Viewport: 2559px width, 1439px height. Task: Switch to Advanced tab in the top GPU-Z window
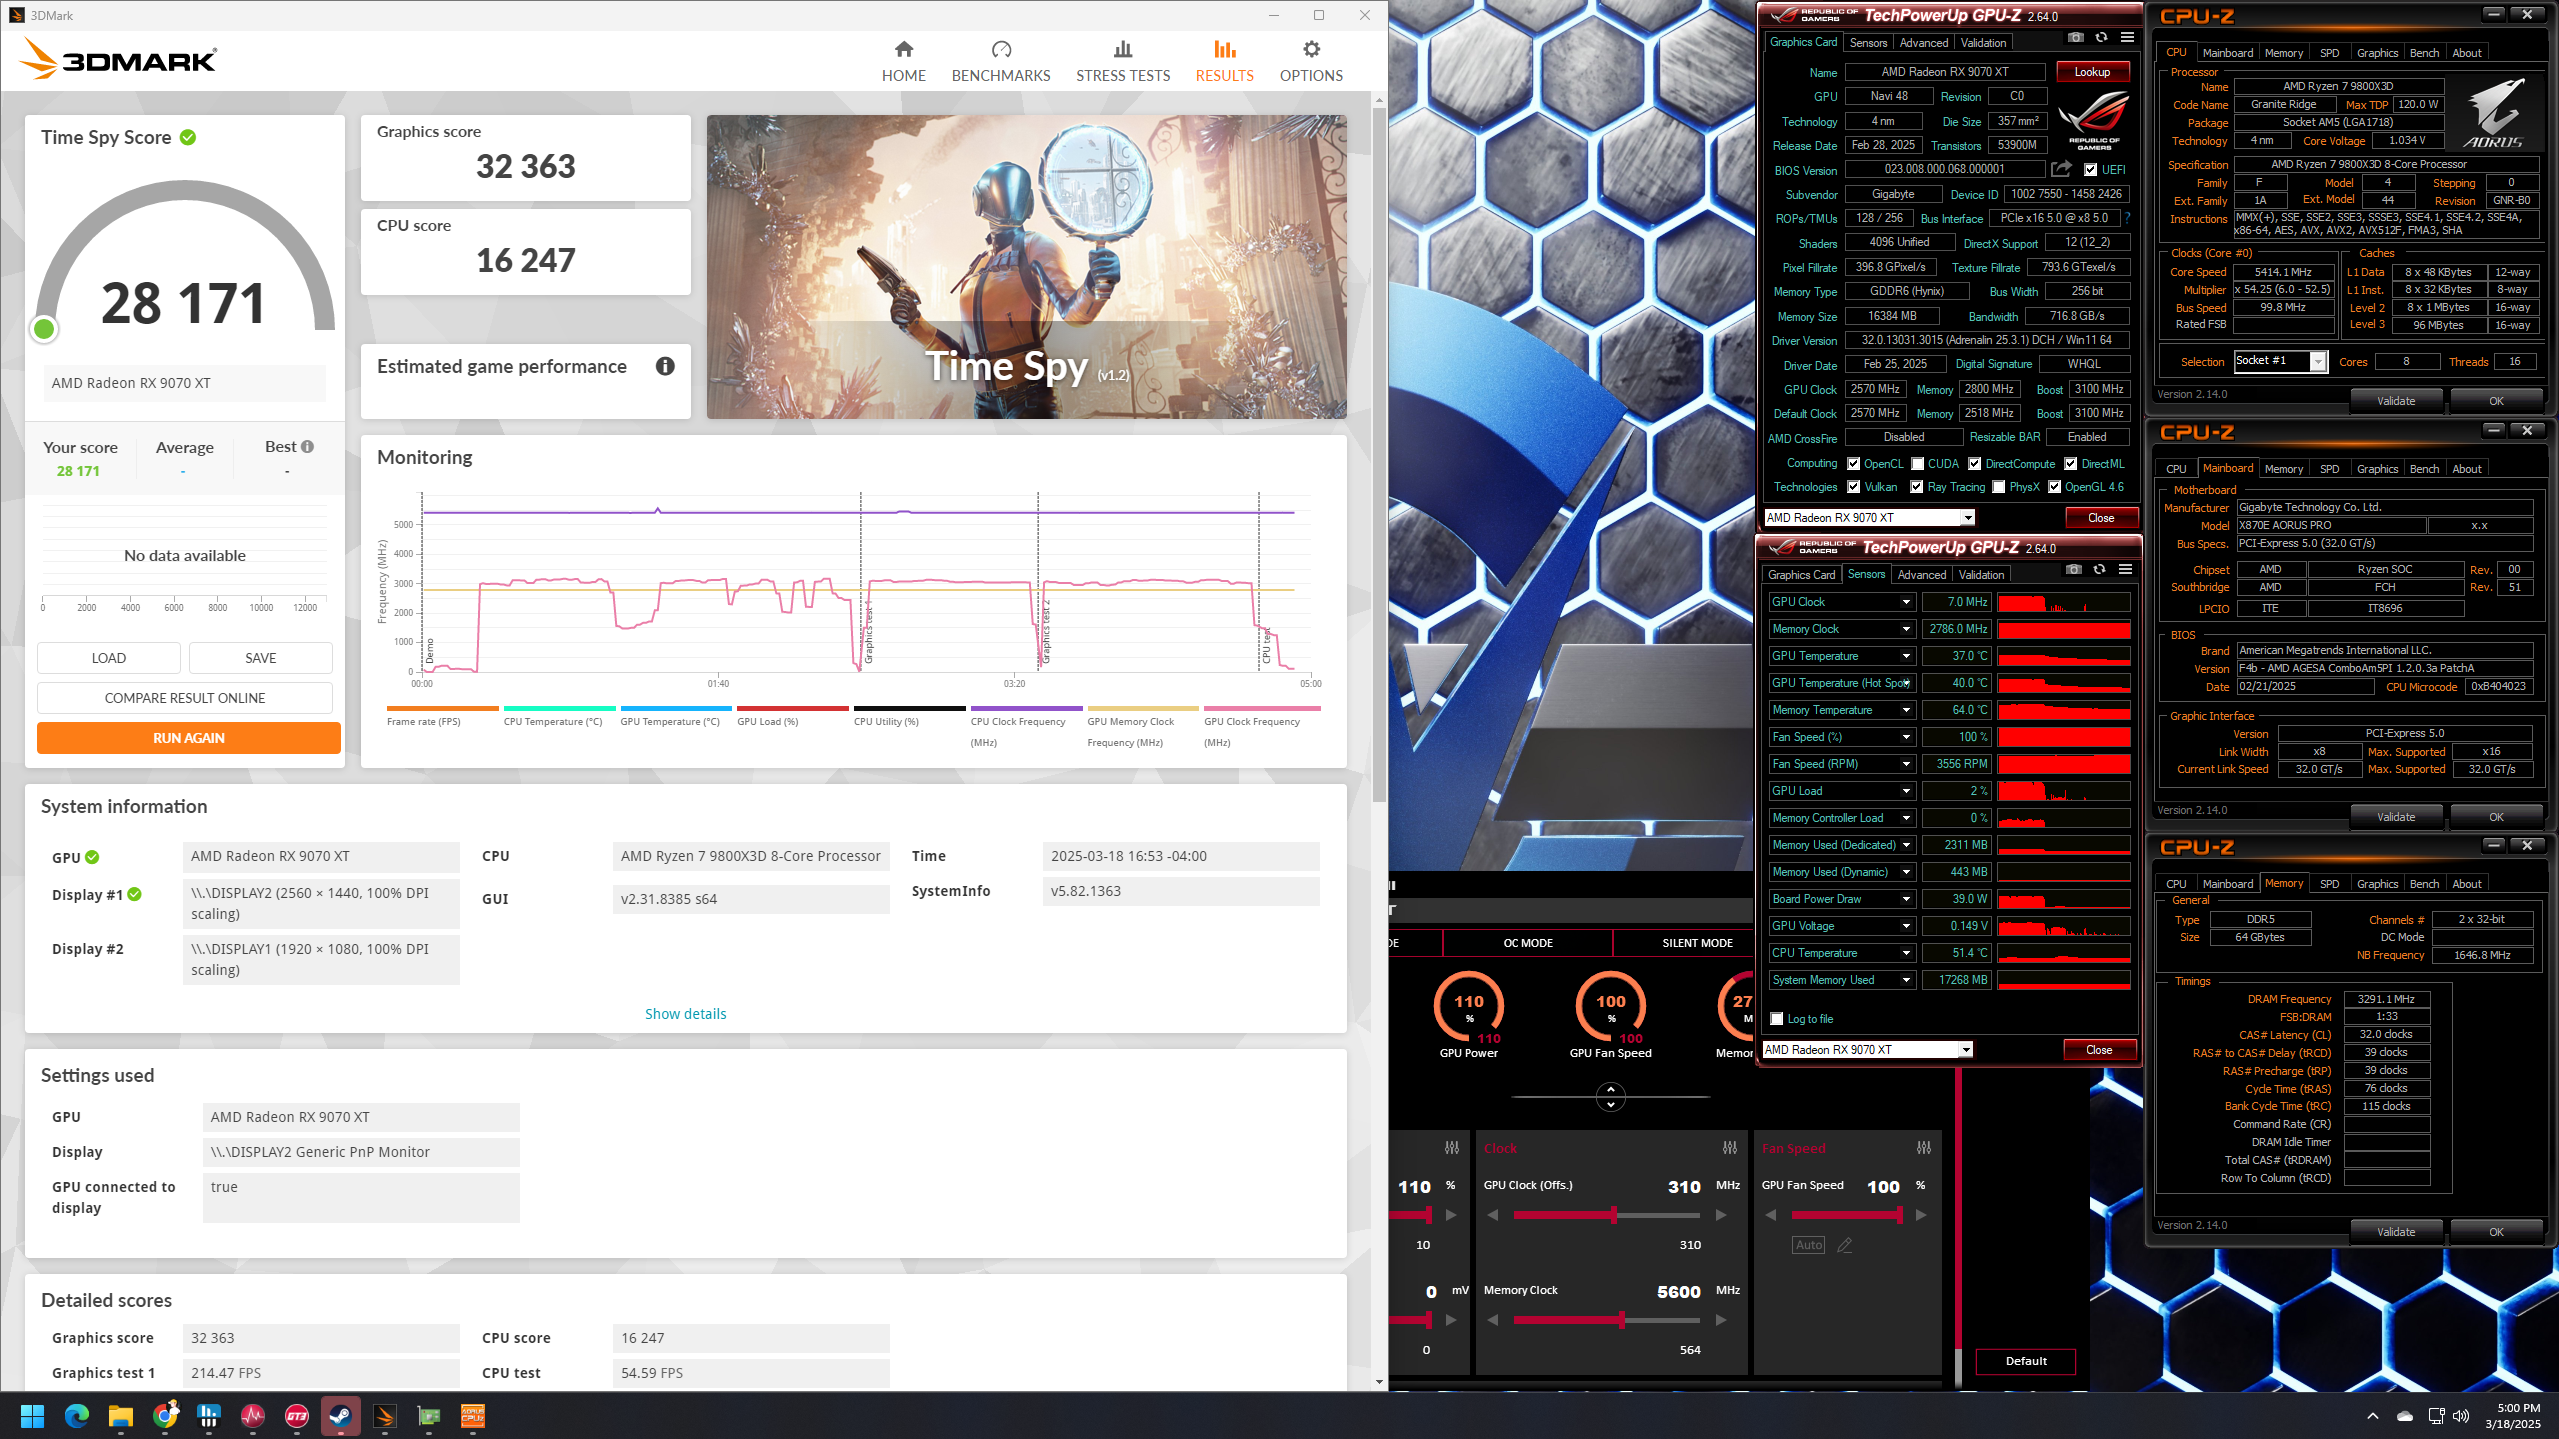point(1923,43)
